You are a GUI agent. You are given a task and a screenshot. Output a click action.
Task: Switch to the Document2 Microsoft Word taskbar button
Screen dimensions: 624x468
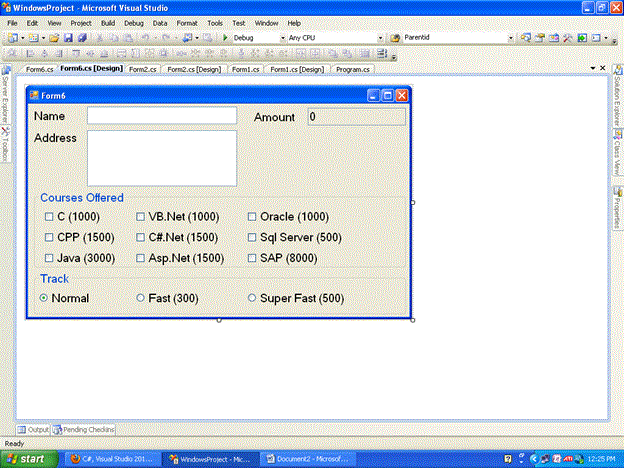[307, 459]
